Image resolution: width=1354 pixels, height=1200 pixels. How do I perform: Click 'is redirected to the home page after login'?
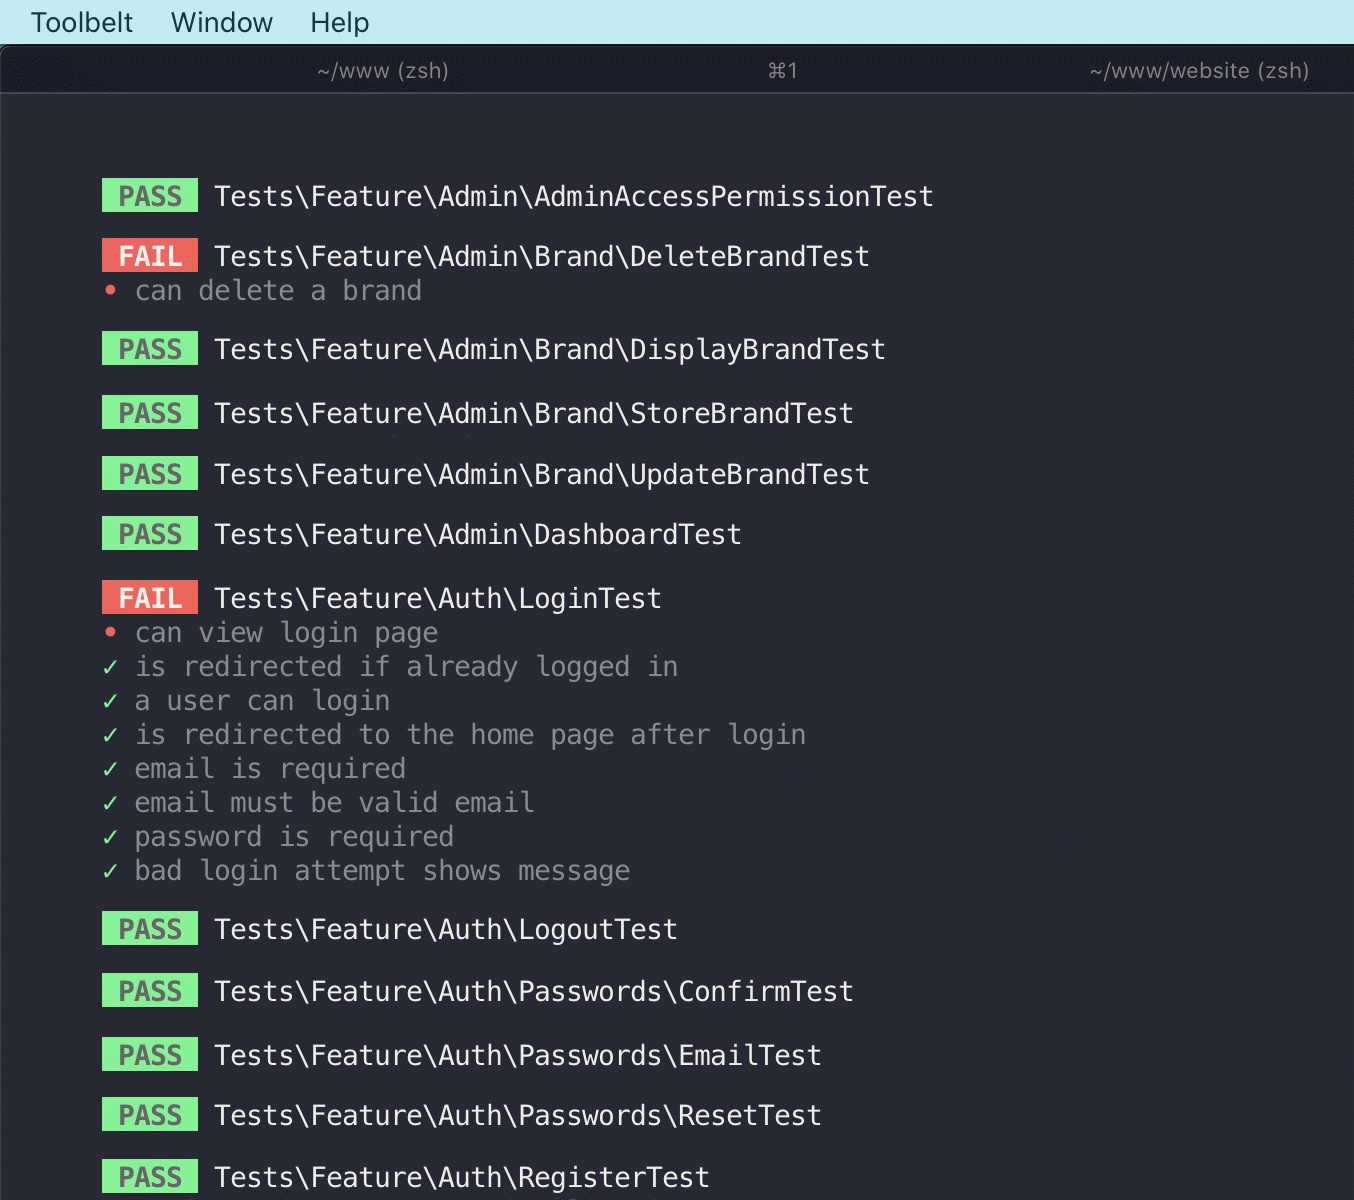pyautogui.click(x=470, y=735)
